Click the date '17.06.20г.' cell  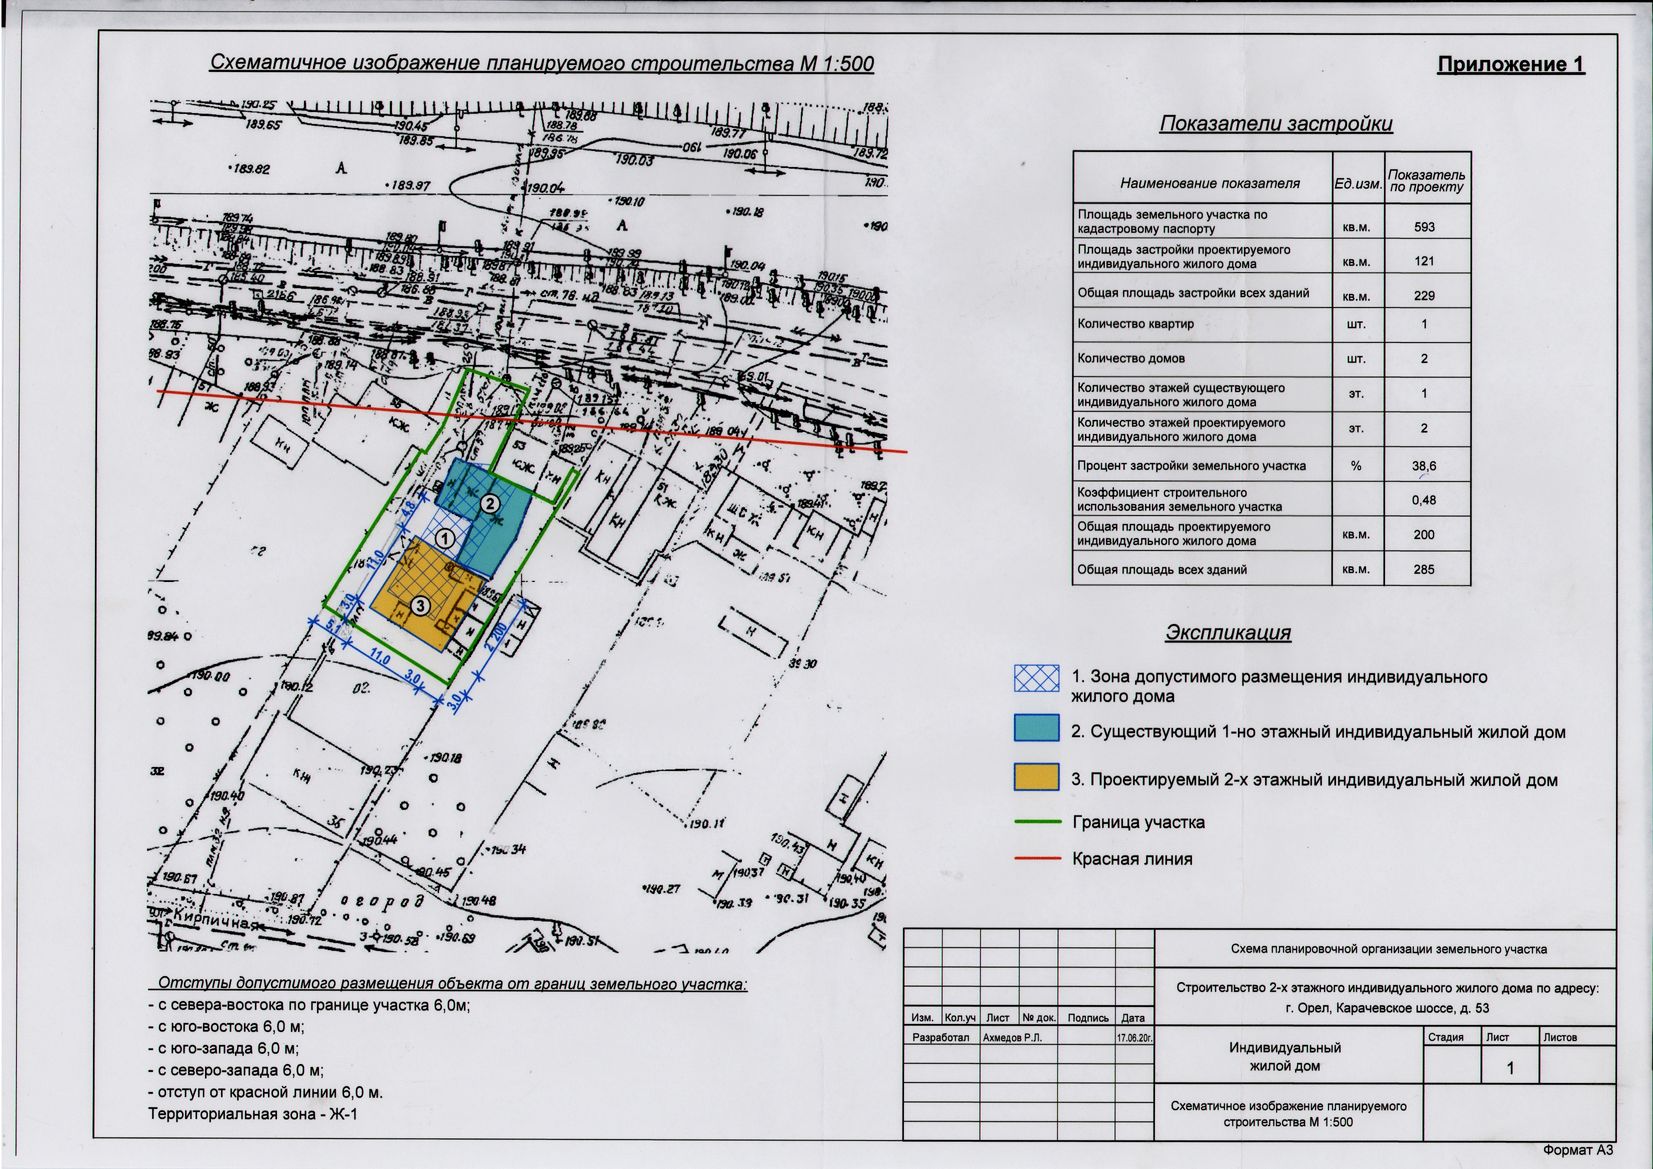point(1134,1038)
